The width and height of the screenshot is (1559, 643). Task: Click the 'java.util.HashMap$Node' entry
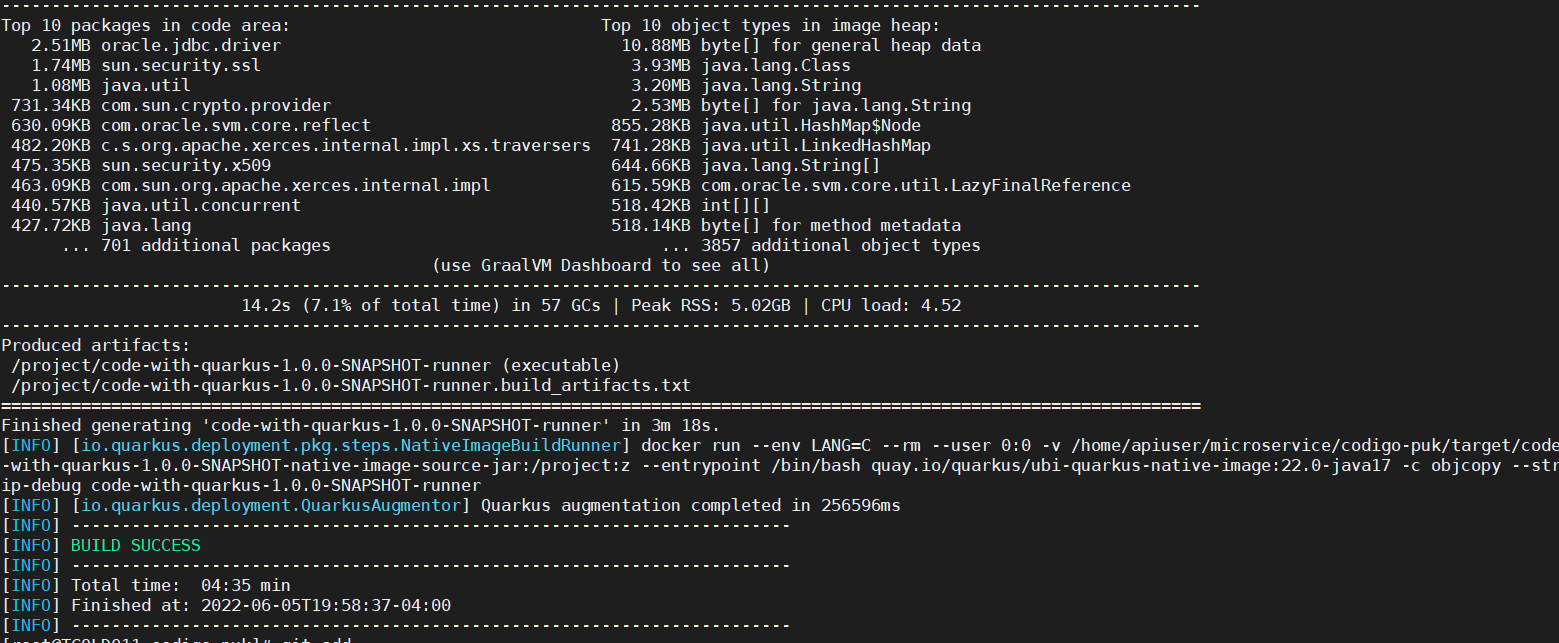[x=811, y=126]
